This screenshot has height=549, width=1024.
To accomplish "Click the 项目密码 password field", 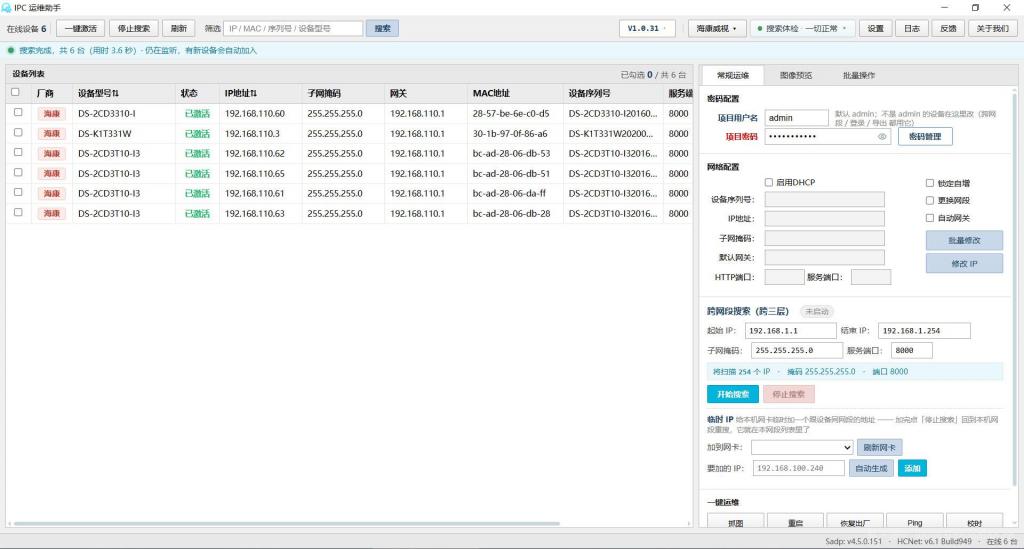I will point(827,136).
